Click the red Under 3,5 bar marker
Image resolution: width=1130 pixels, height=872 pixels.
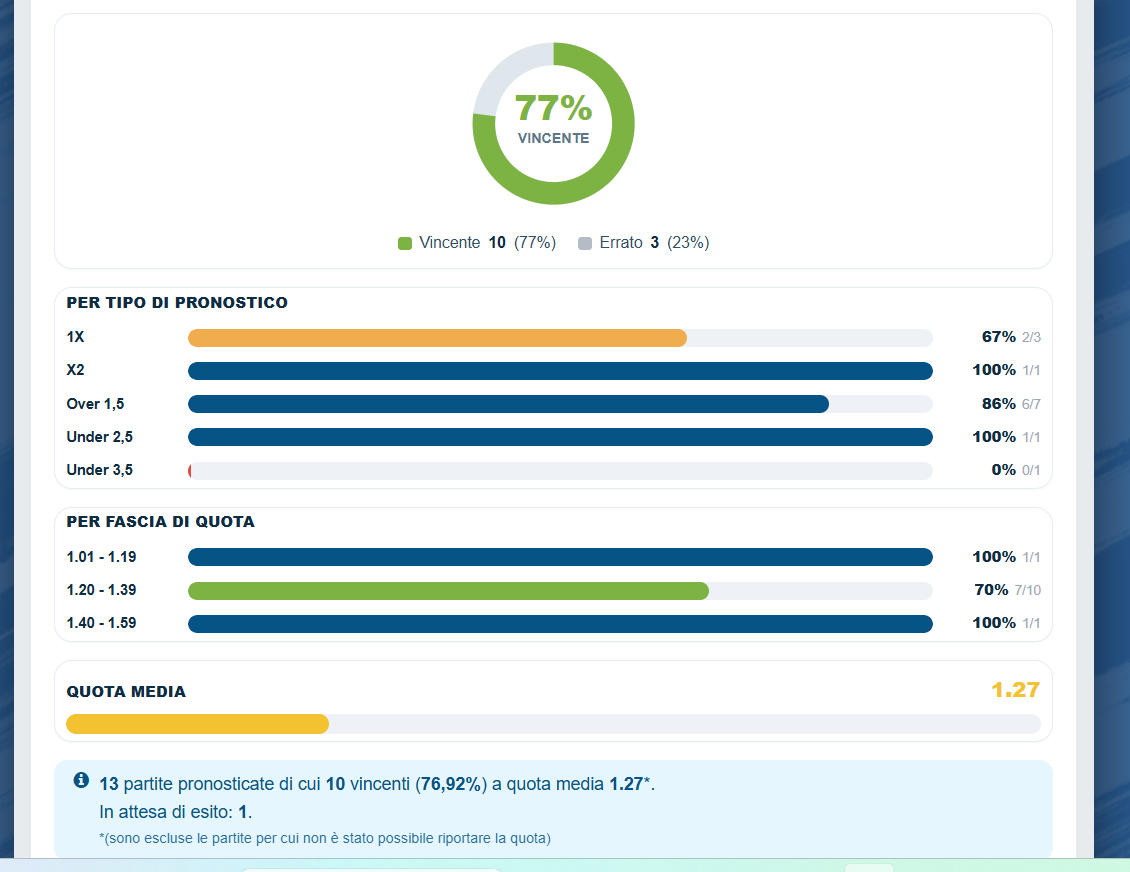(x=190, y=471)
